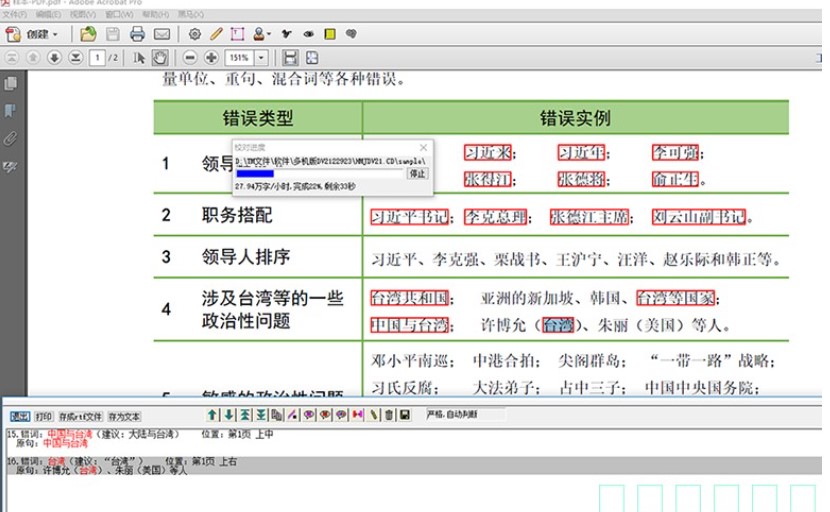Image resolution: width=830 pixels, height=512 pixels.
Task: Click the pink bowtie icon
Action: (x=358, y=415)
